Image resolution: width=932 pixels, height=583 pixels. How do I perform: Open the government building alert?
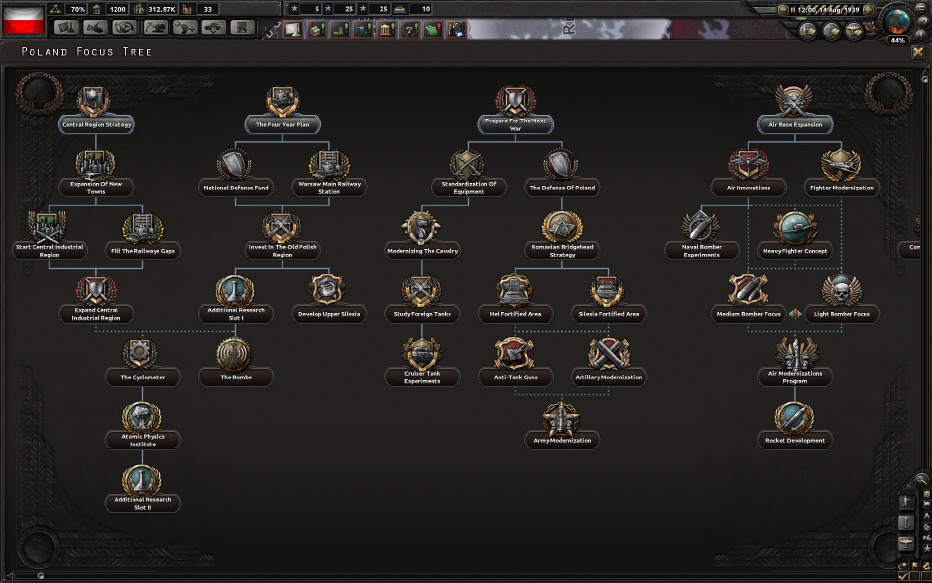coord(386,29)
